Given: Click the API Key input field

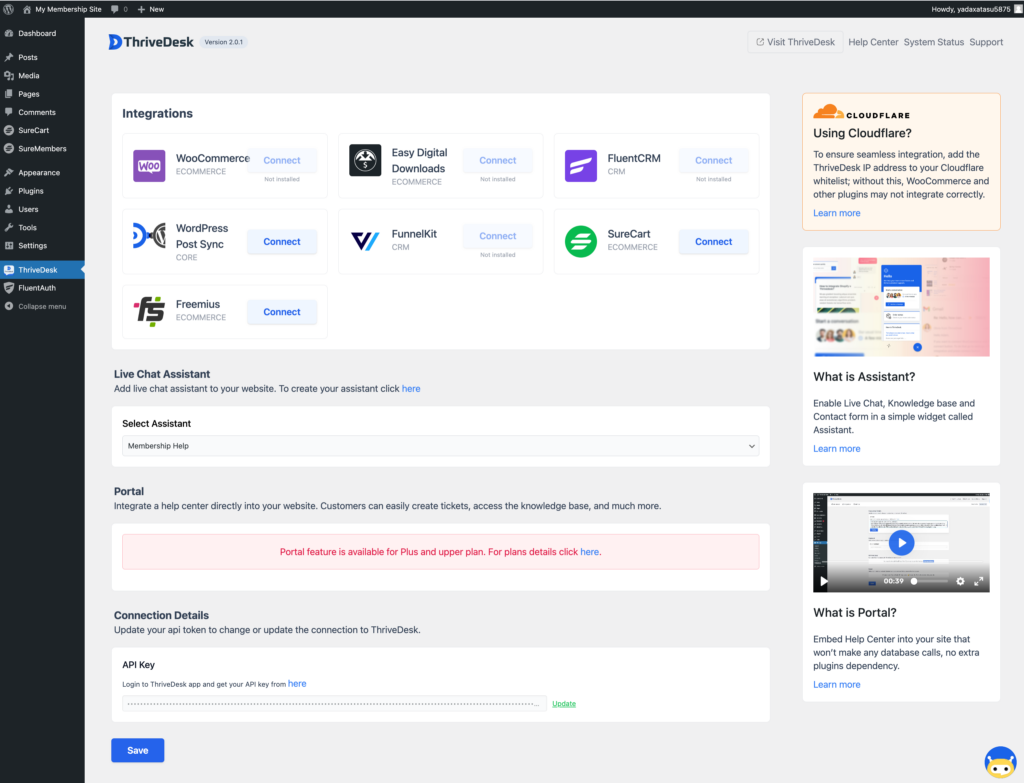Looking at the screenshot, I should 330,703.
